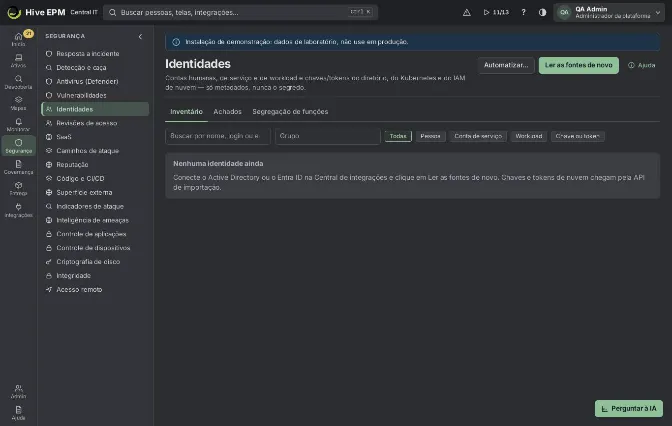
Task: Focus the Buscar por nome search field
Action: tap(218, 136)
